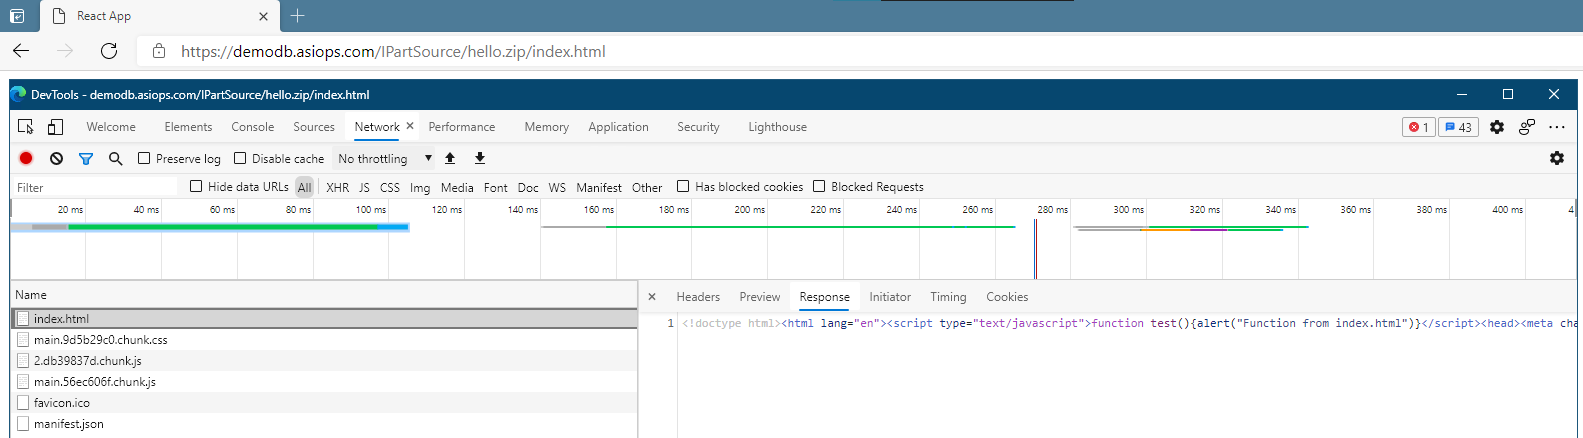Export HAR file download arrow icon
This screenshot has height=438, width=1583.
[x=480, y=158]
